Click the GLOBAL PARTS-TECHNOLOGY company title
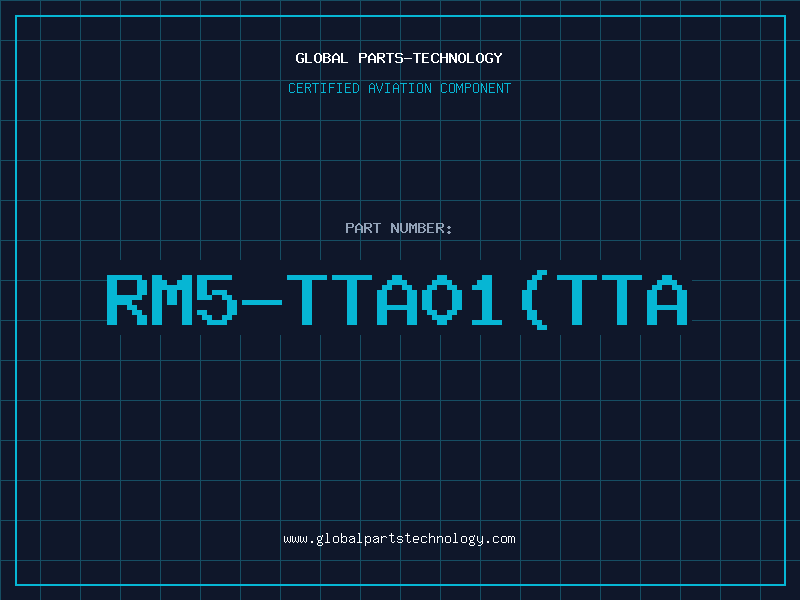Screen dimensions: 800x600 point(399,58)
